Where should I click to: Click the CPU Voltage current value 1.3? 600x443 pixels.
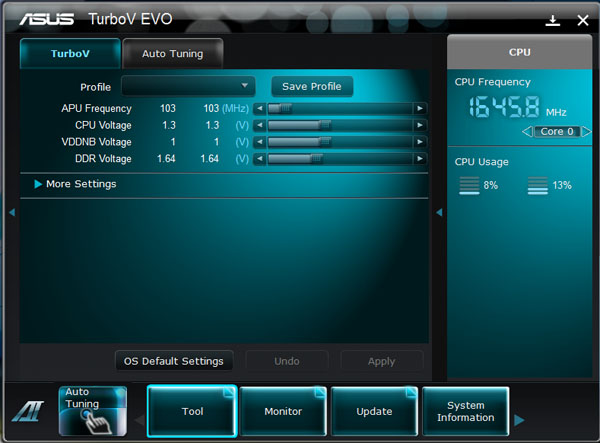pyautogui.click(x=169, y=125)
